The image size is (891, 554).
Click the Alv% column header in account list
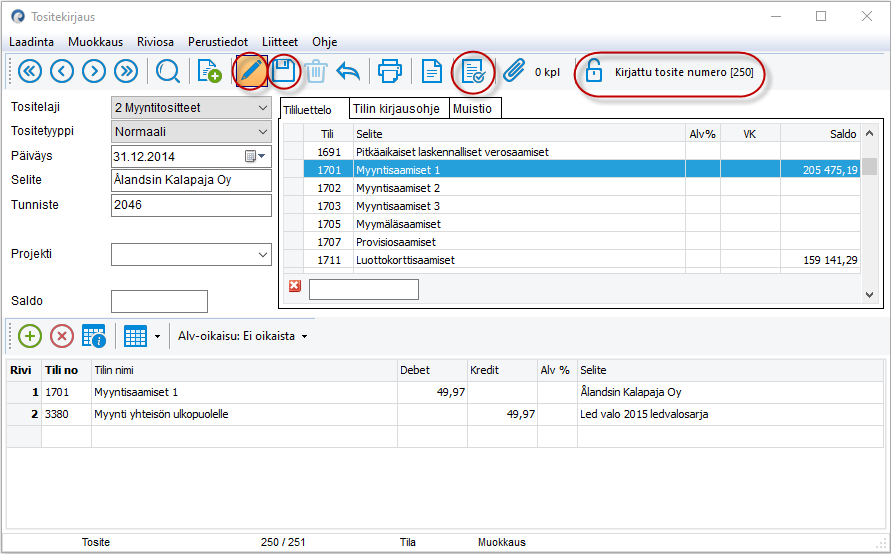click(x=703, y=134)
